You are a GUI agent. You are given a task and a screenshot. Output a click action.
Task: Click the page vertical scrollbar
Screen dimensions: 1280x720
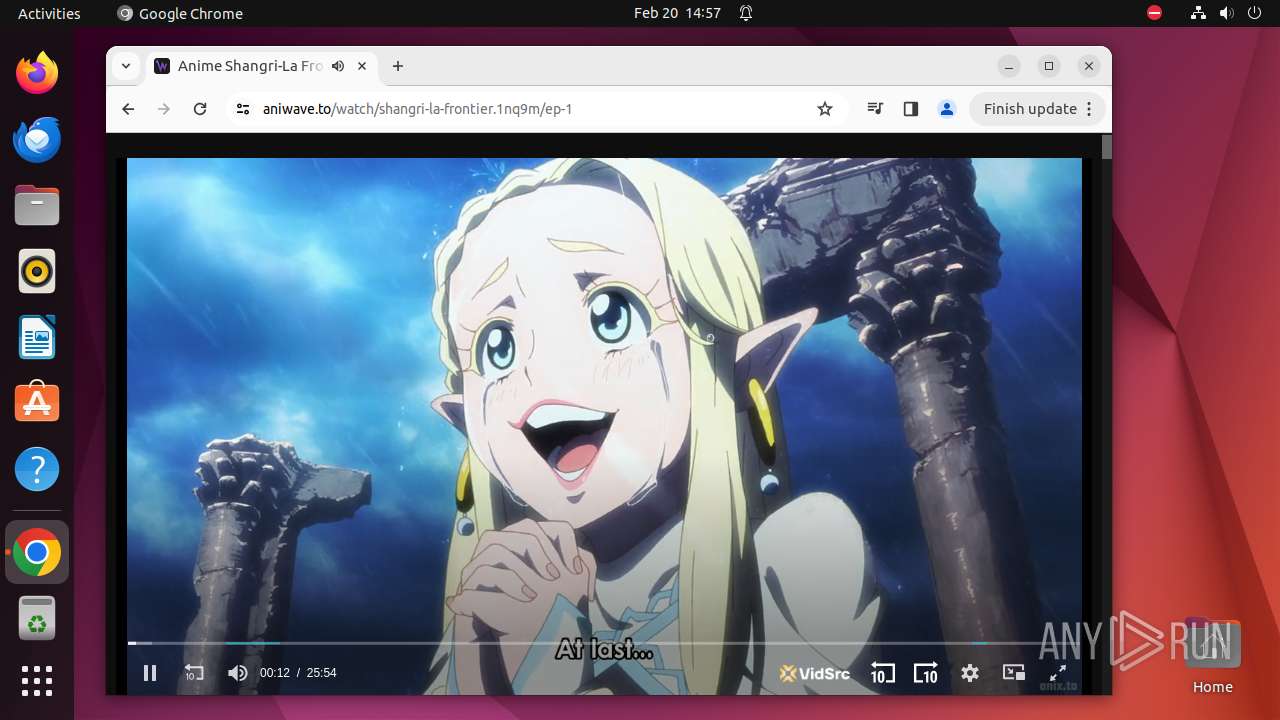tap(1107, 148)
